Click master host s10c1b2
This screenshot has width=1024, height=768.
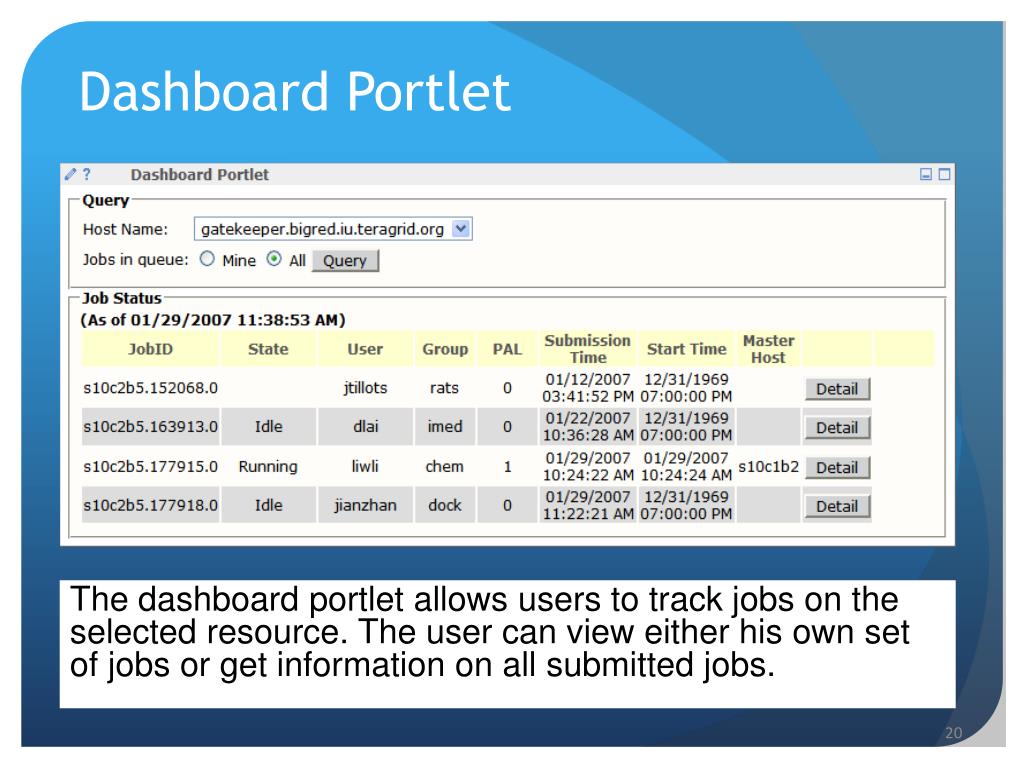pyautogui.click(x=769, y=466)
